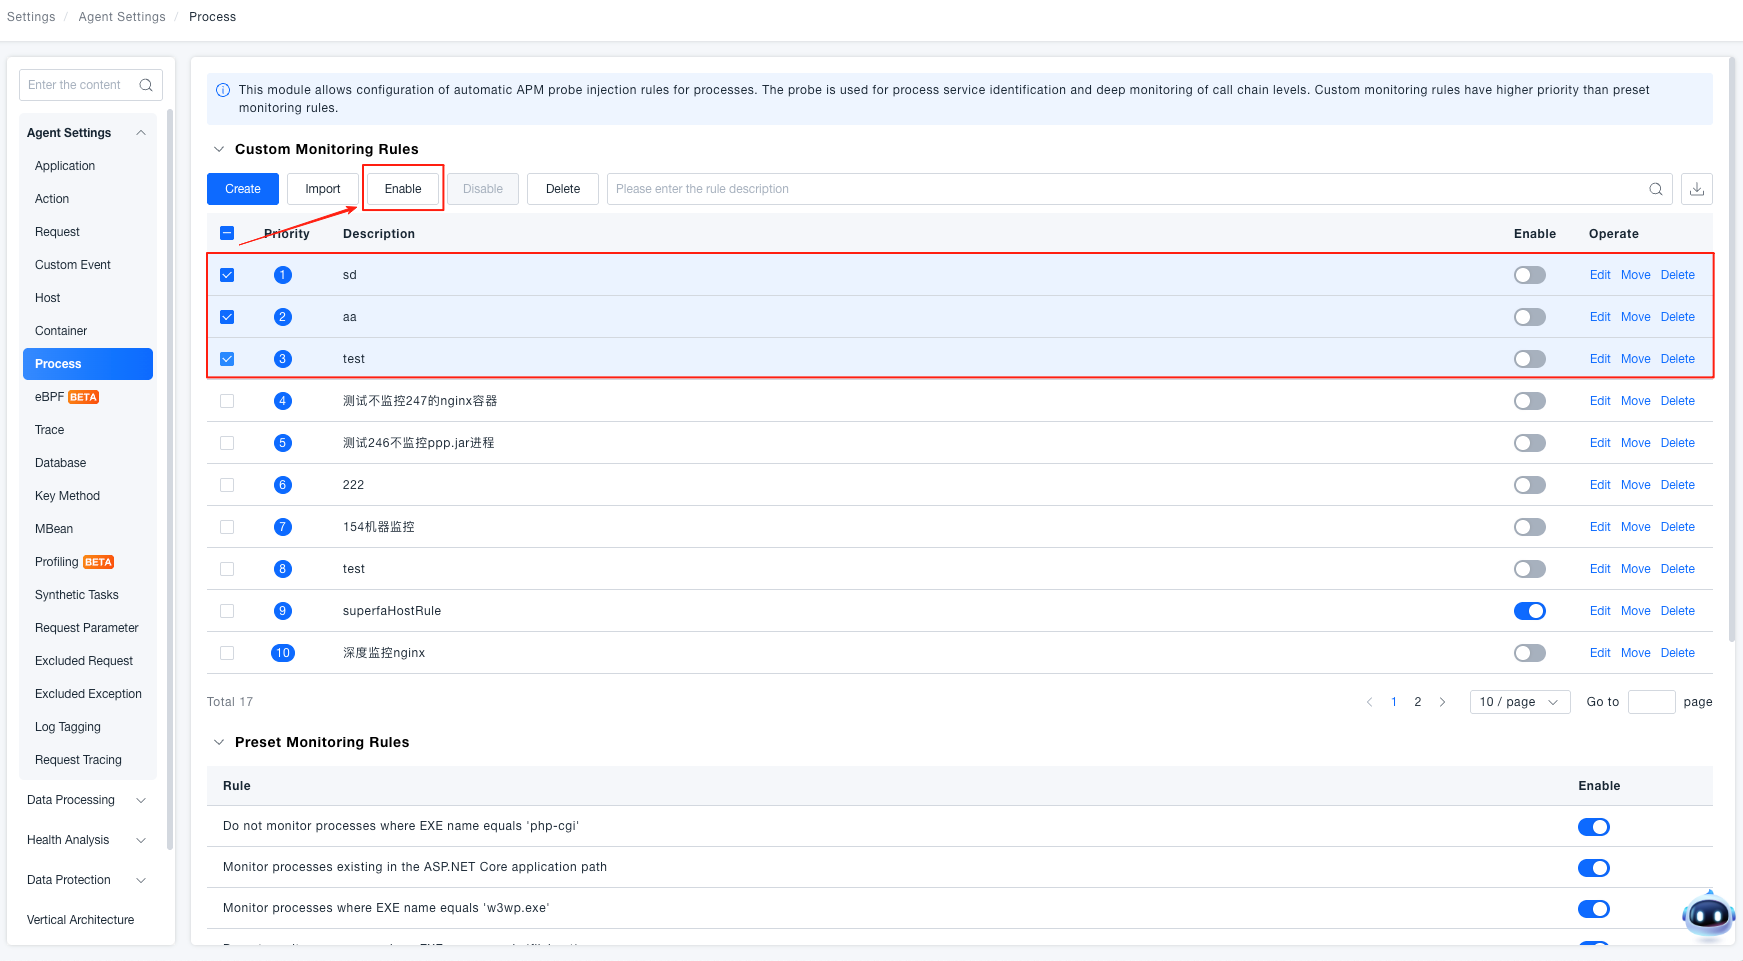Enable the toggle for 154机器监控 rule
Screen dimensions: 1743x961
coord(1530,527)
